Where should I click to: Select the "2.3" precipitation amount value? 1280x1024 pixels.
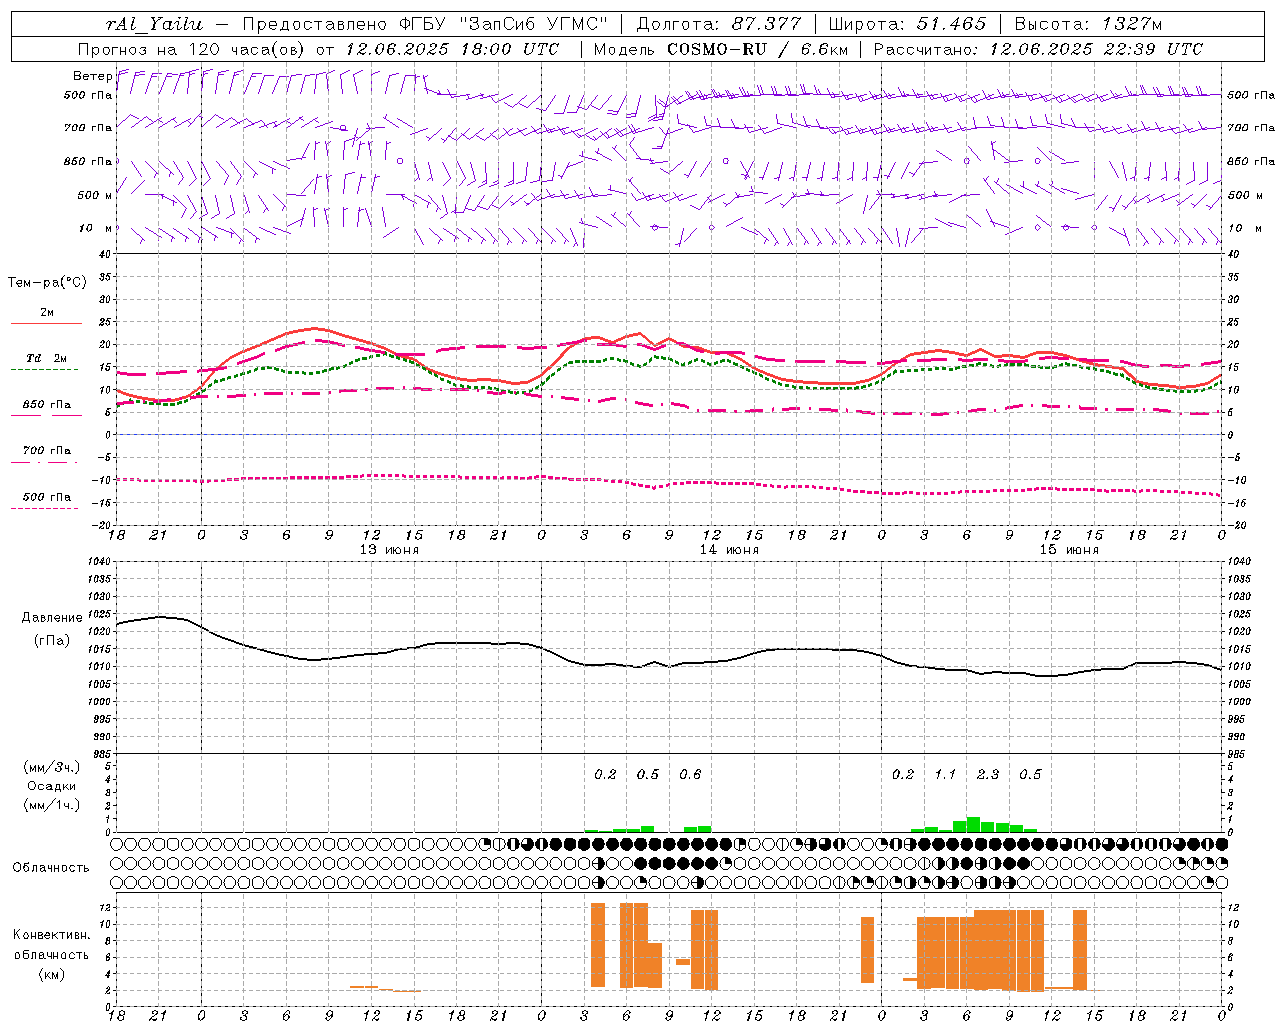coord(988,774)
